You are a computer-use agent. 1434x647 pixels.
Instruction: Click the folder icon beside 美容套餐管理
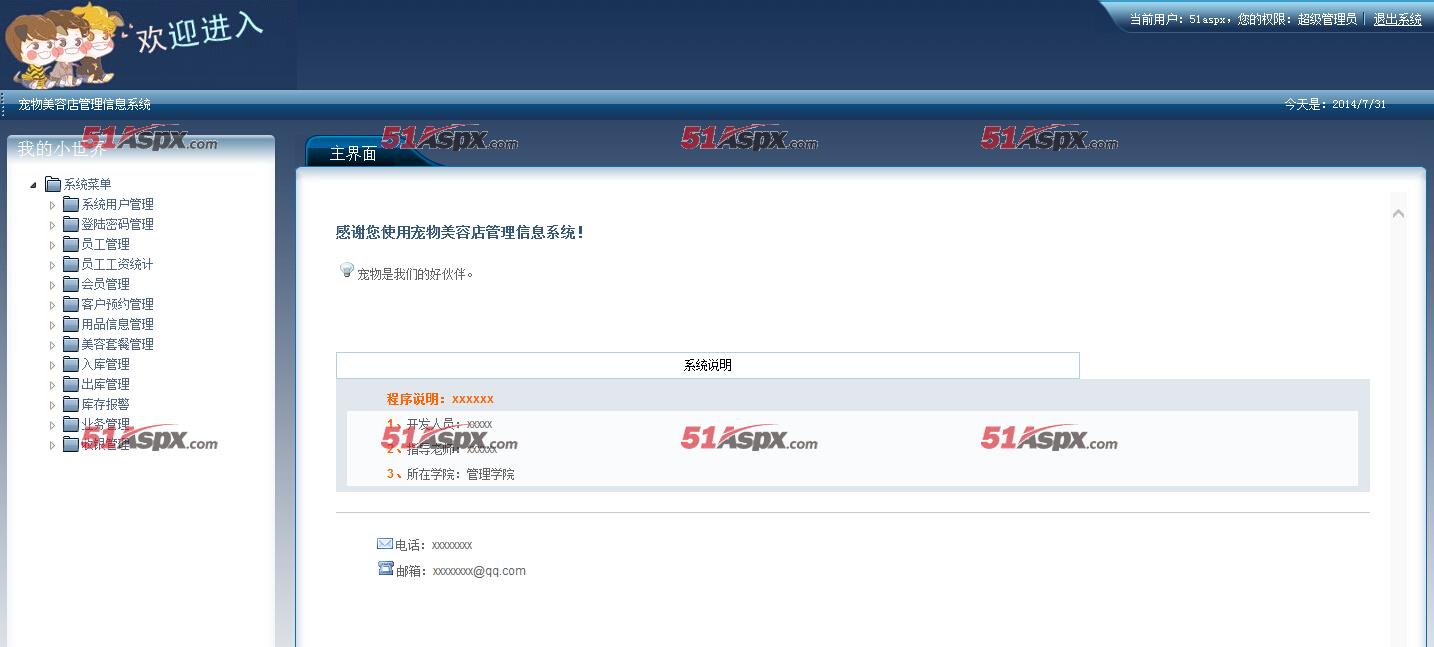(x=71, y=344)
